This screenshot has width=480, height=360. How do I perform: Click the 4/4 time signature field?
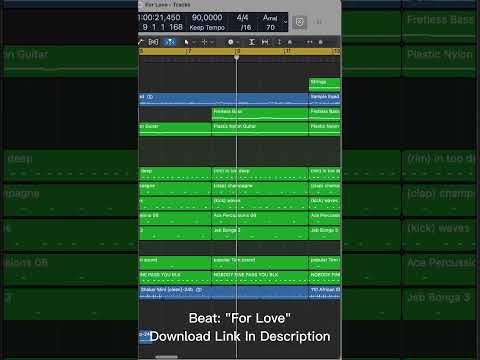click(x=242, y=17)
